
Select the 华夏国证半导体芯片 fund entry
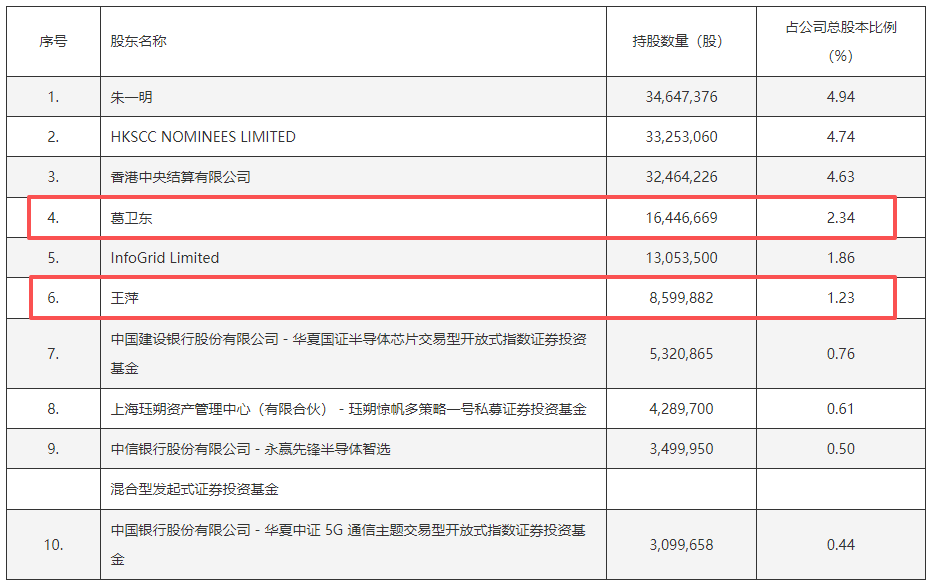coord(349,353)
